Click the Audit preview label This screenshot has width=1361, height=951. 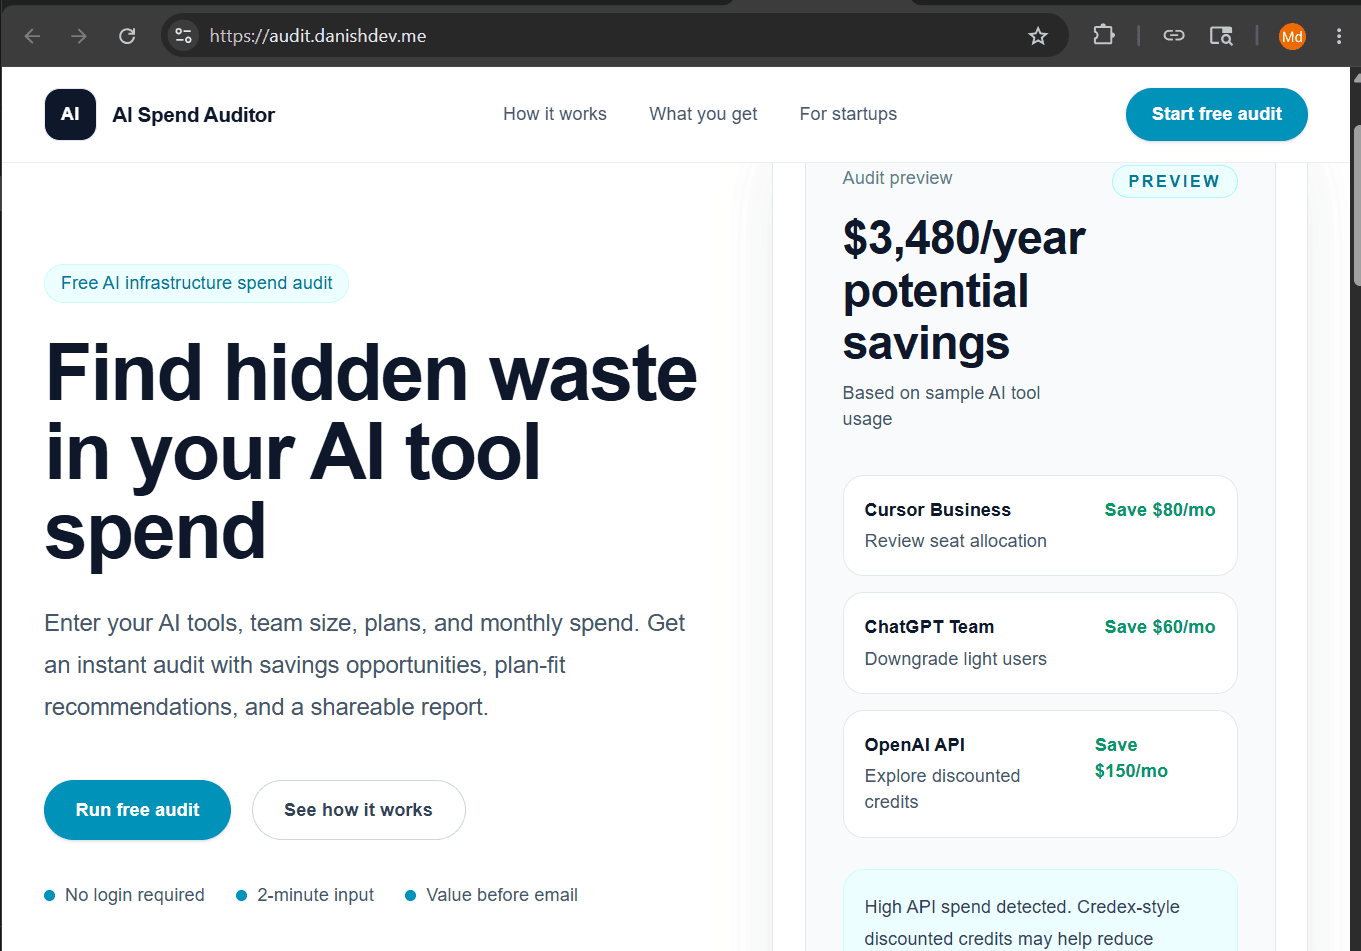pyautogui.click(x=897, y=178)
